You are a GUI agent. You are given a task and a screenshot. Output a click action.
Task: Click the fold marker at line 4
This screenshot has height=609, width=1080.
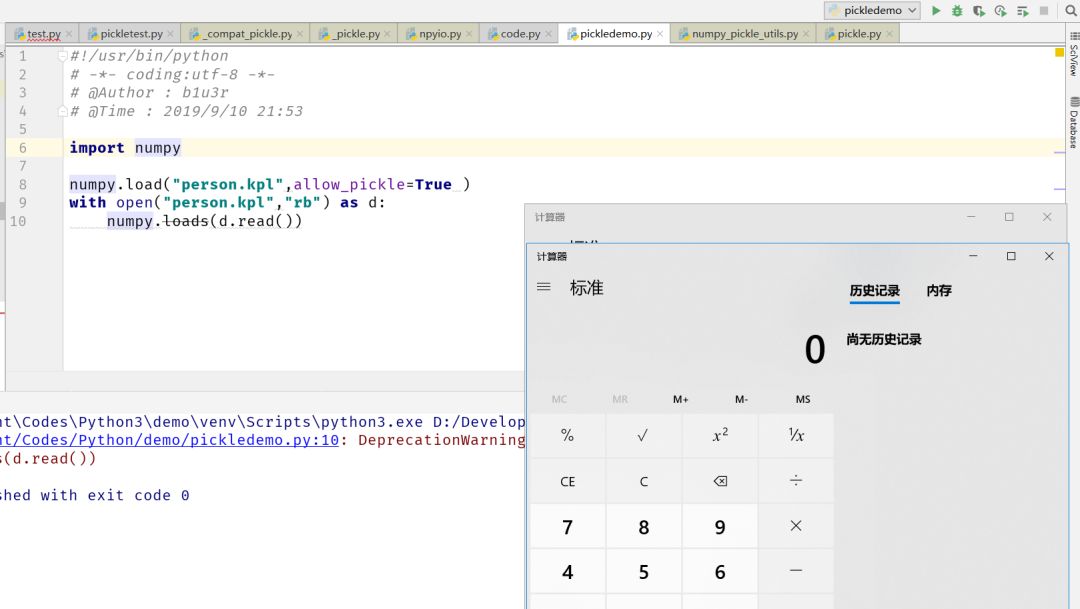tap(63, 110)
